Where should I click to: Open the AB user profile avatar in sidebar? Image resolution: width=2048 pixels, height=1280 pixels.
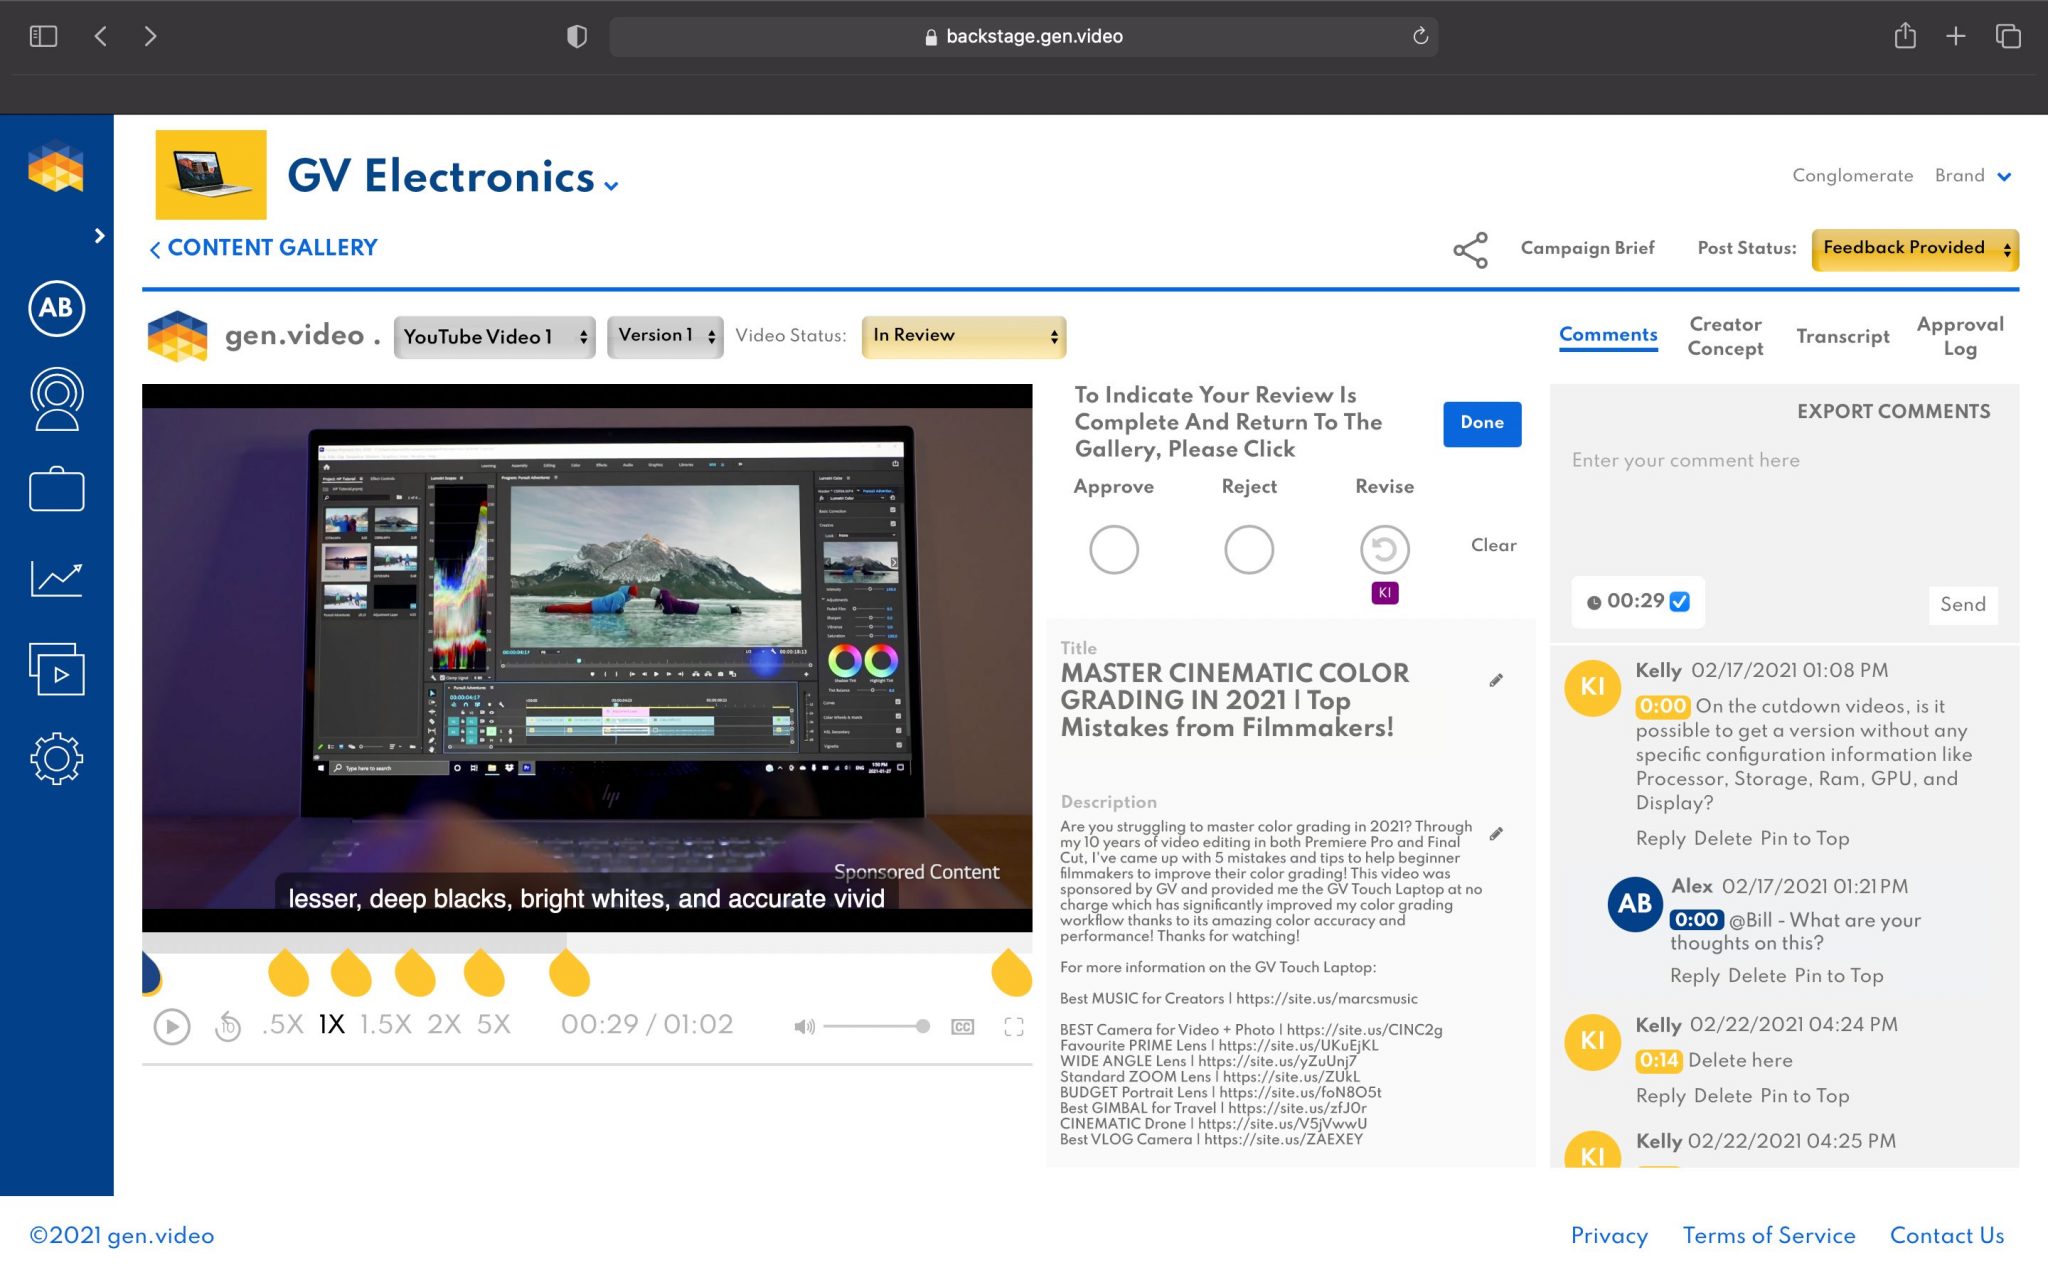pyautogui.click(x=56, y=308)
